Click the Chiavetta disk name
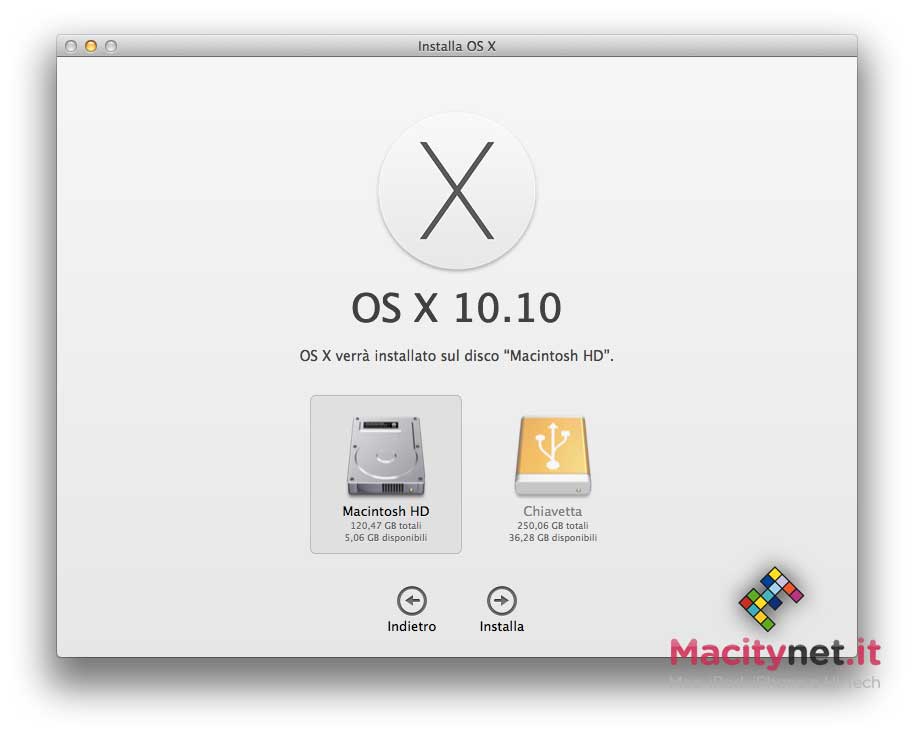This screenshot has height=736, width=914. 553,511
